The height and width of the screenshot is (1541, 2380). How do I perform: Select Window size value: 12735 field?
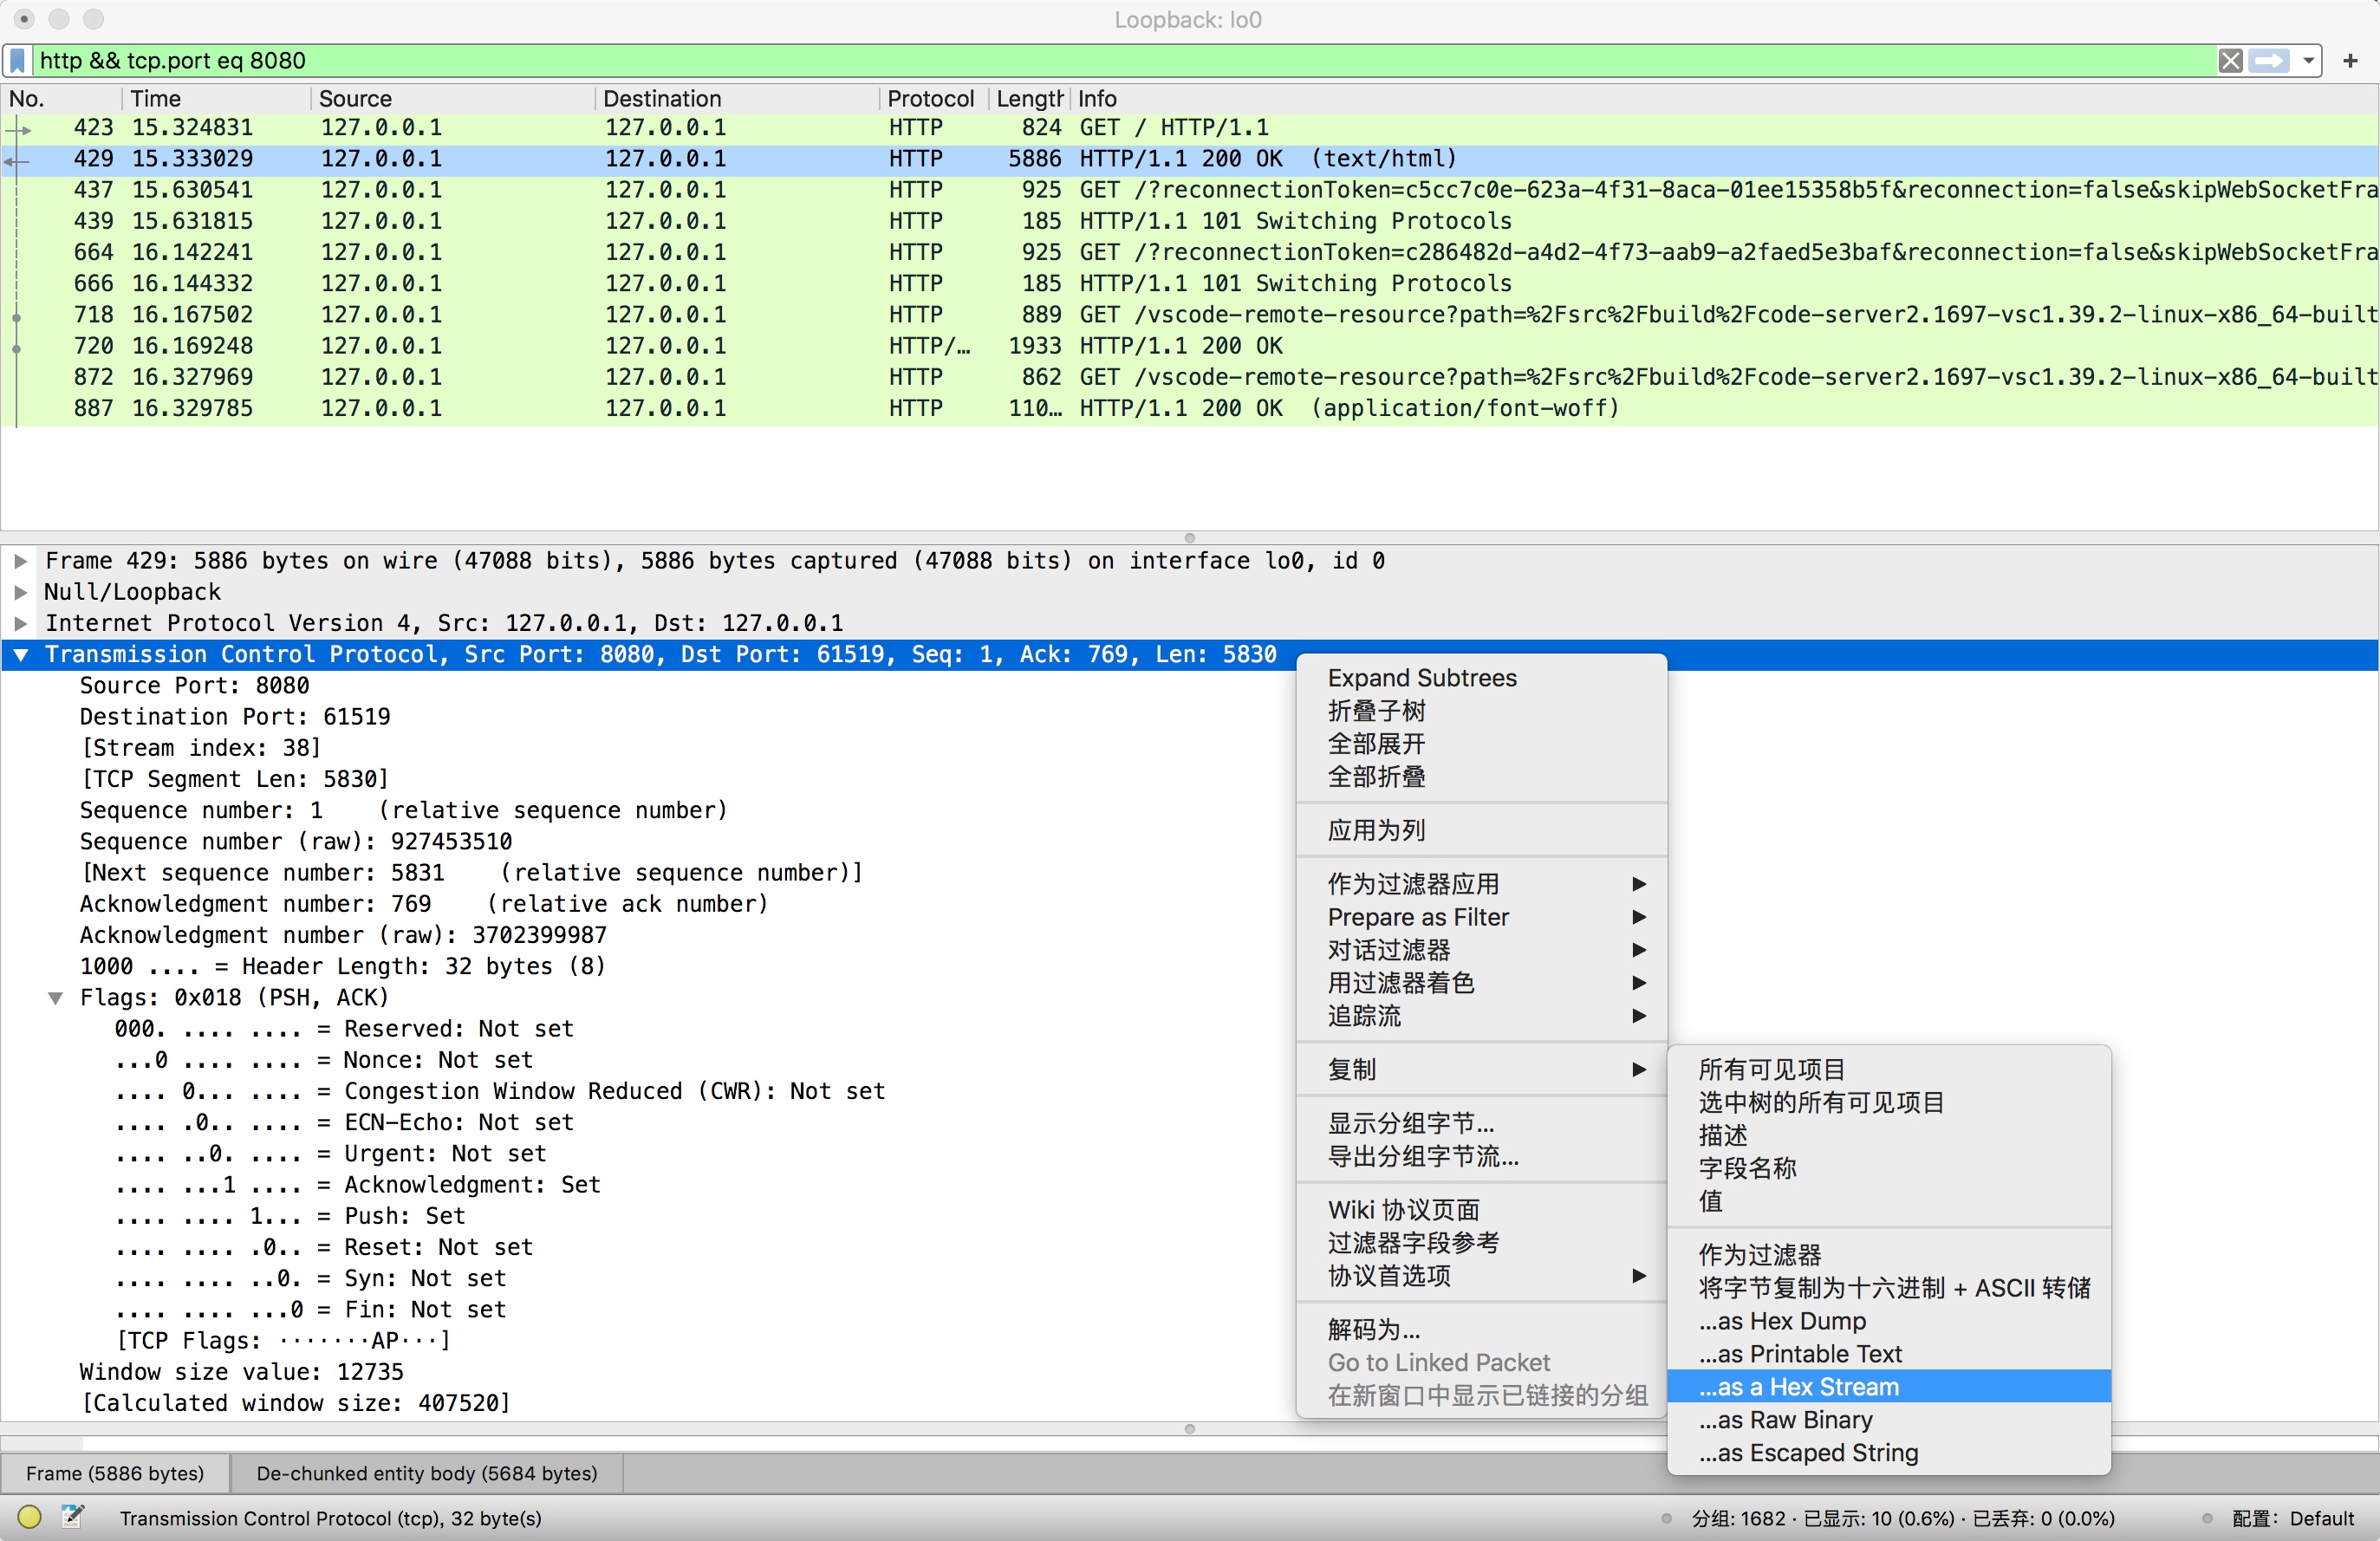(242, 1372)
